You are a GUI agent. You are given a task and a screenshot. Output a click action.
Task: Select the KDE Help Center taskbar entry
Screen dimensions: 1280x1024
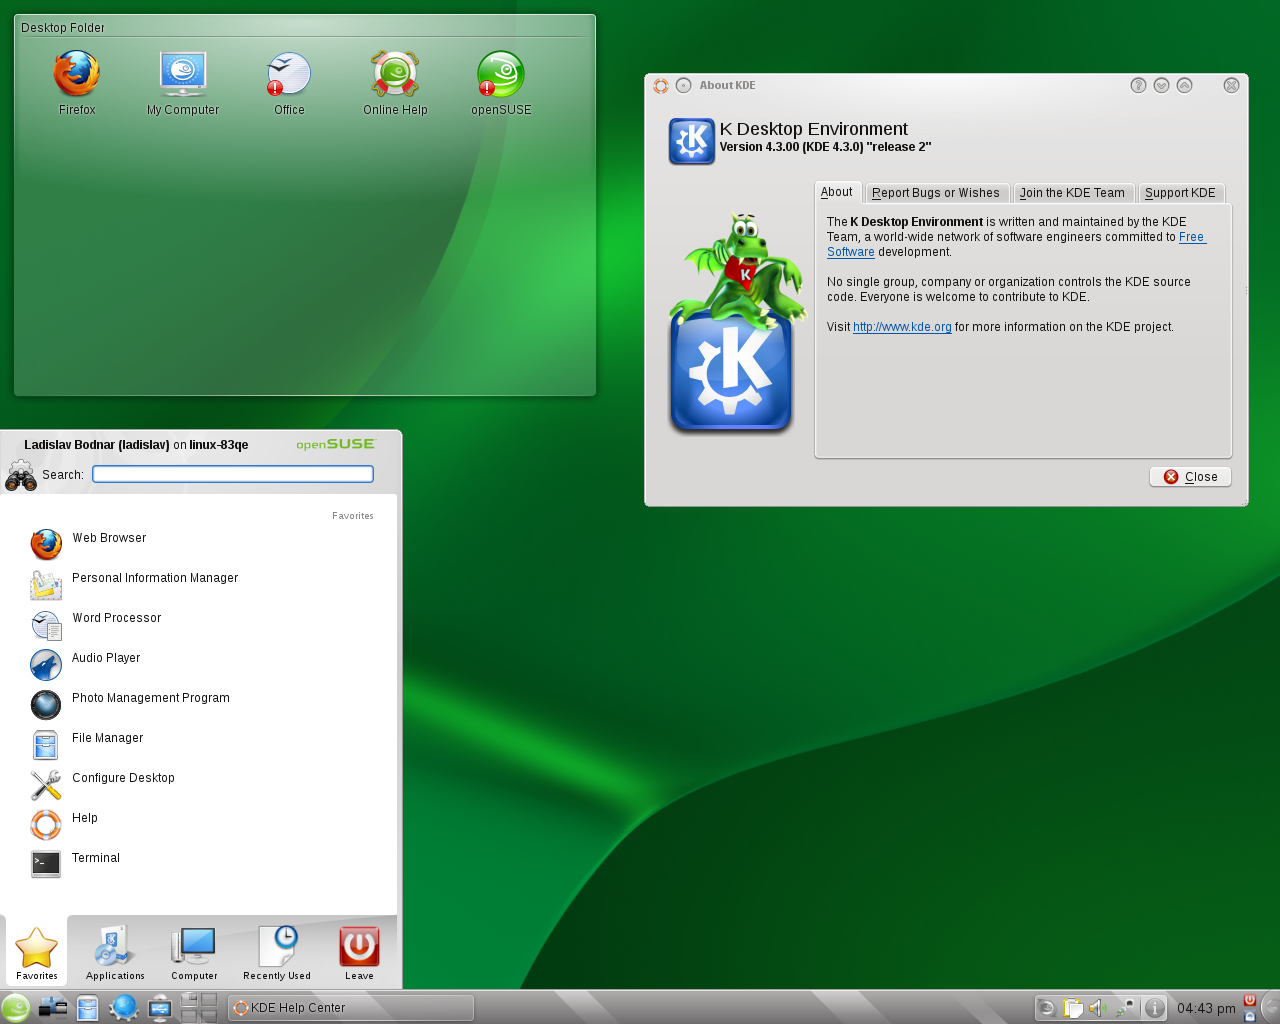(350, 1008)
